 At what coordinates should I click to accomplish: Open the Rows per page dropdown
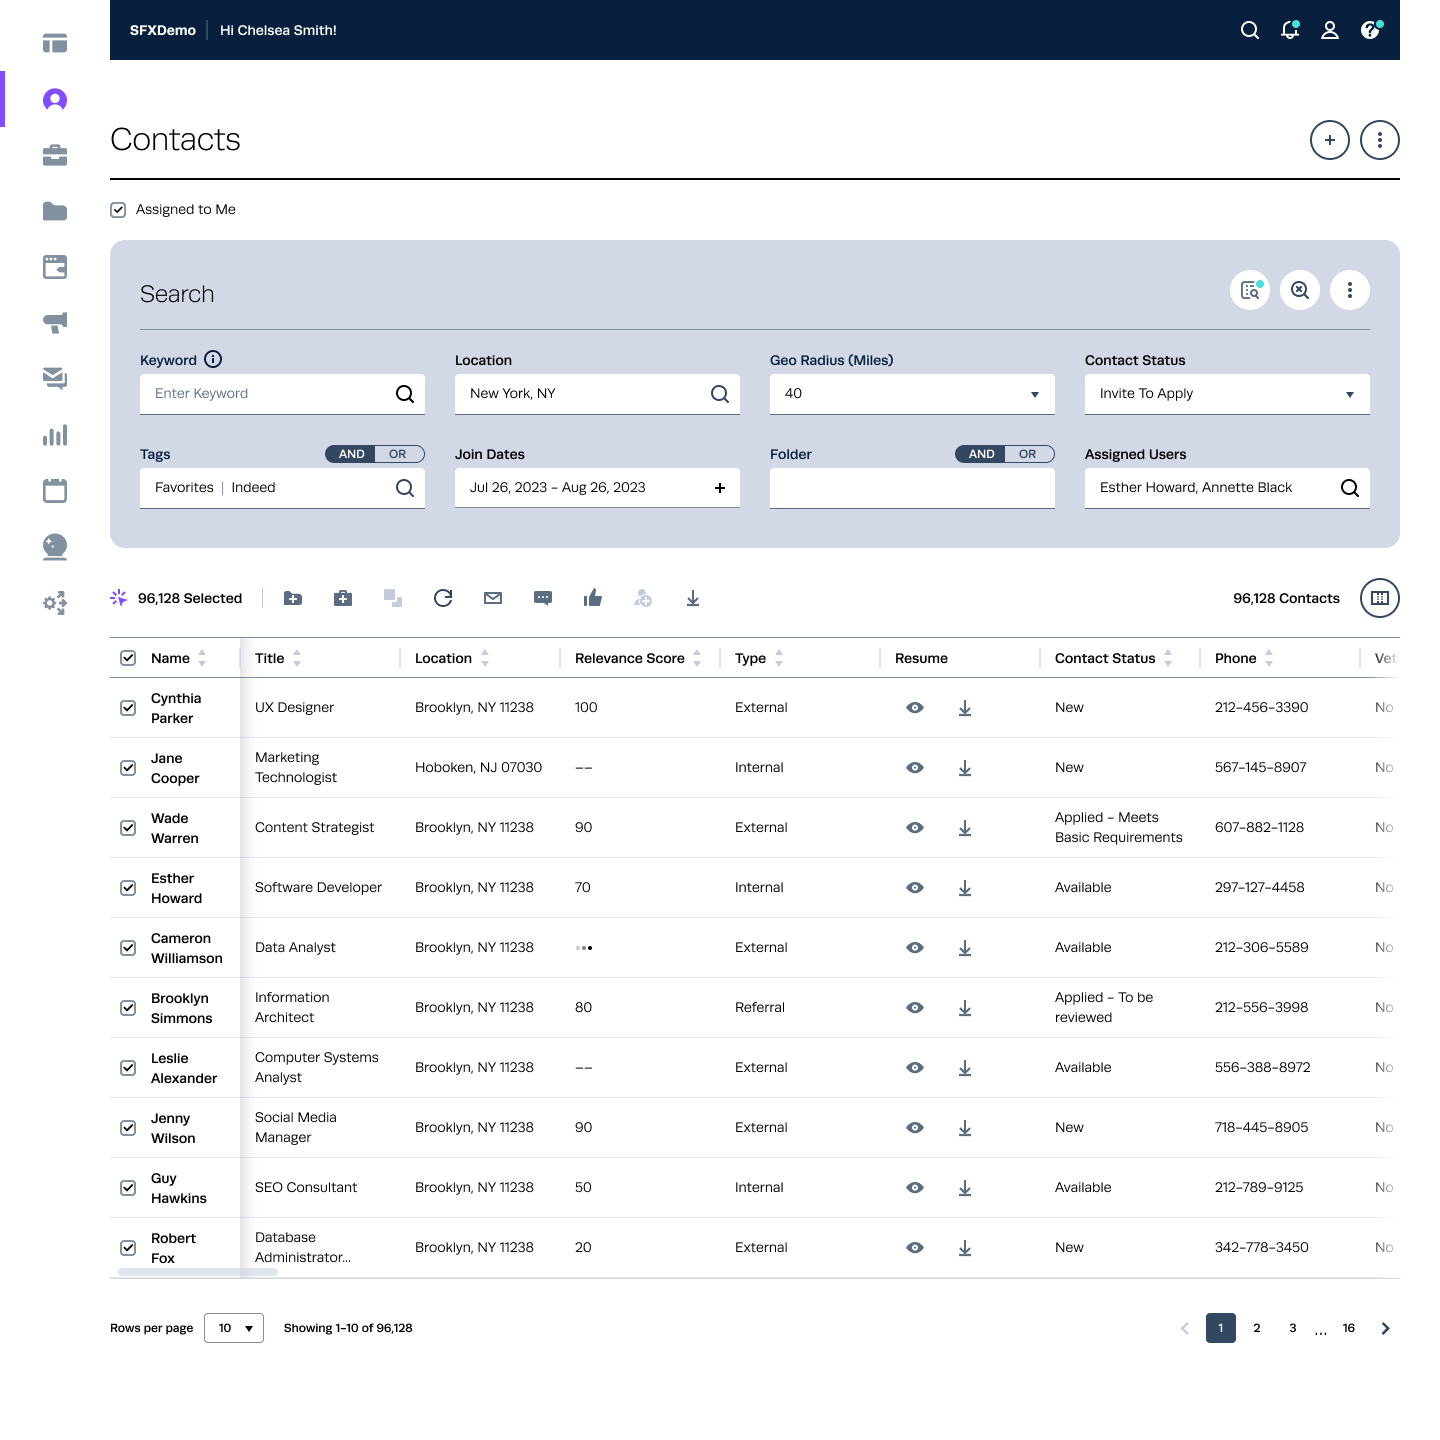234,1328
